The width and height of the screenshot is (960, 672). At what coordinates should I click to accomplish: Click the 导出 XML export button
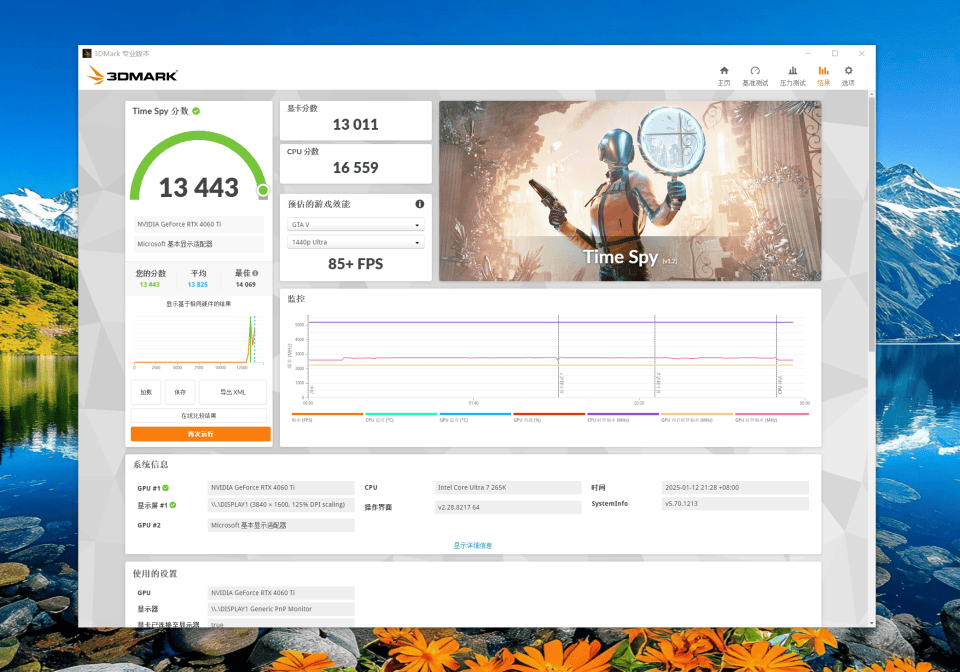pyautogui.click(x=233, y=392)
